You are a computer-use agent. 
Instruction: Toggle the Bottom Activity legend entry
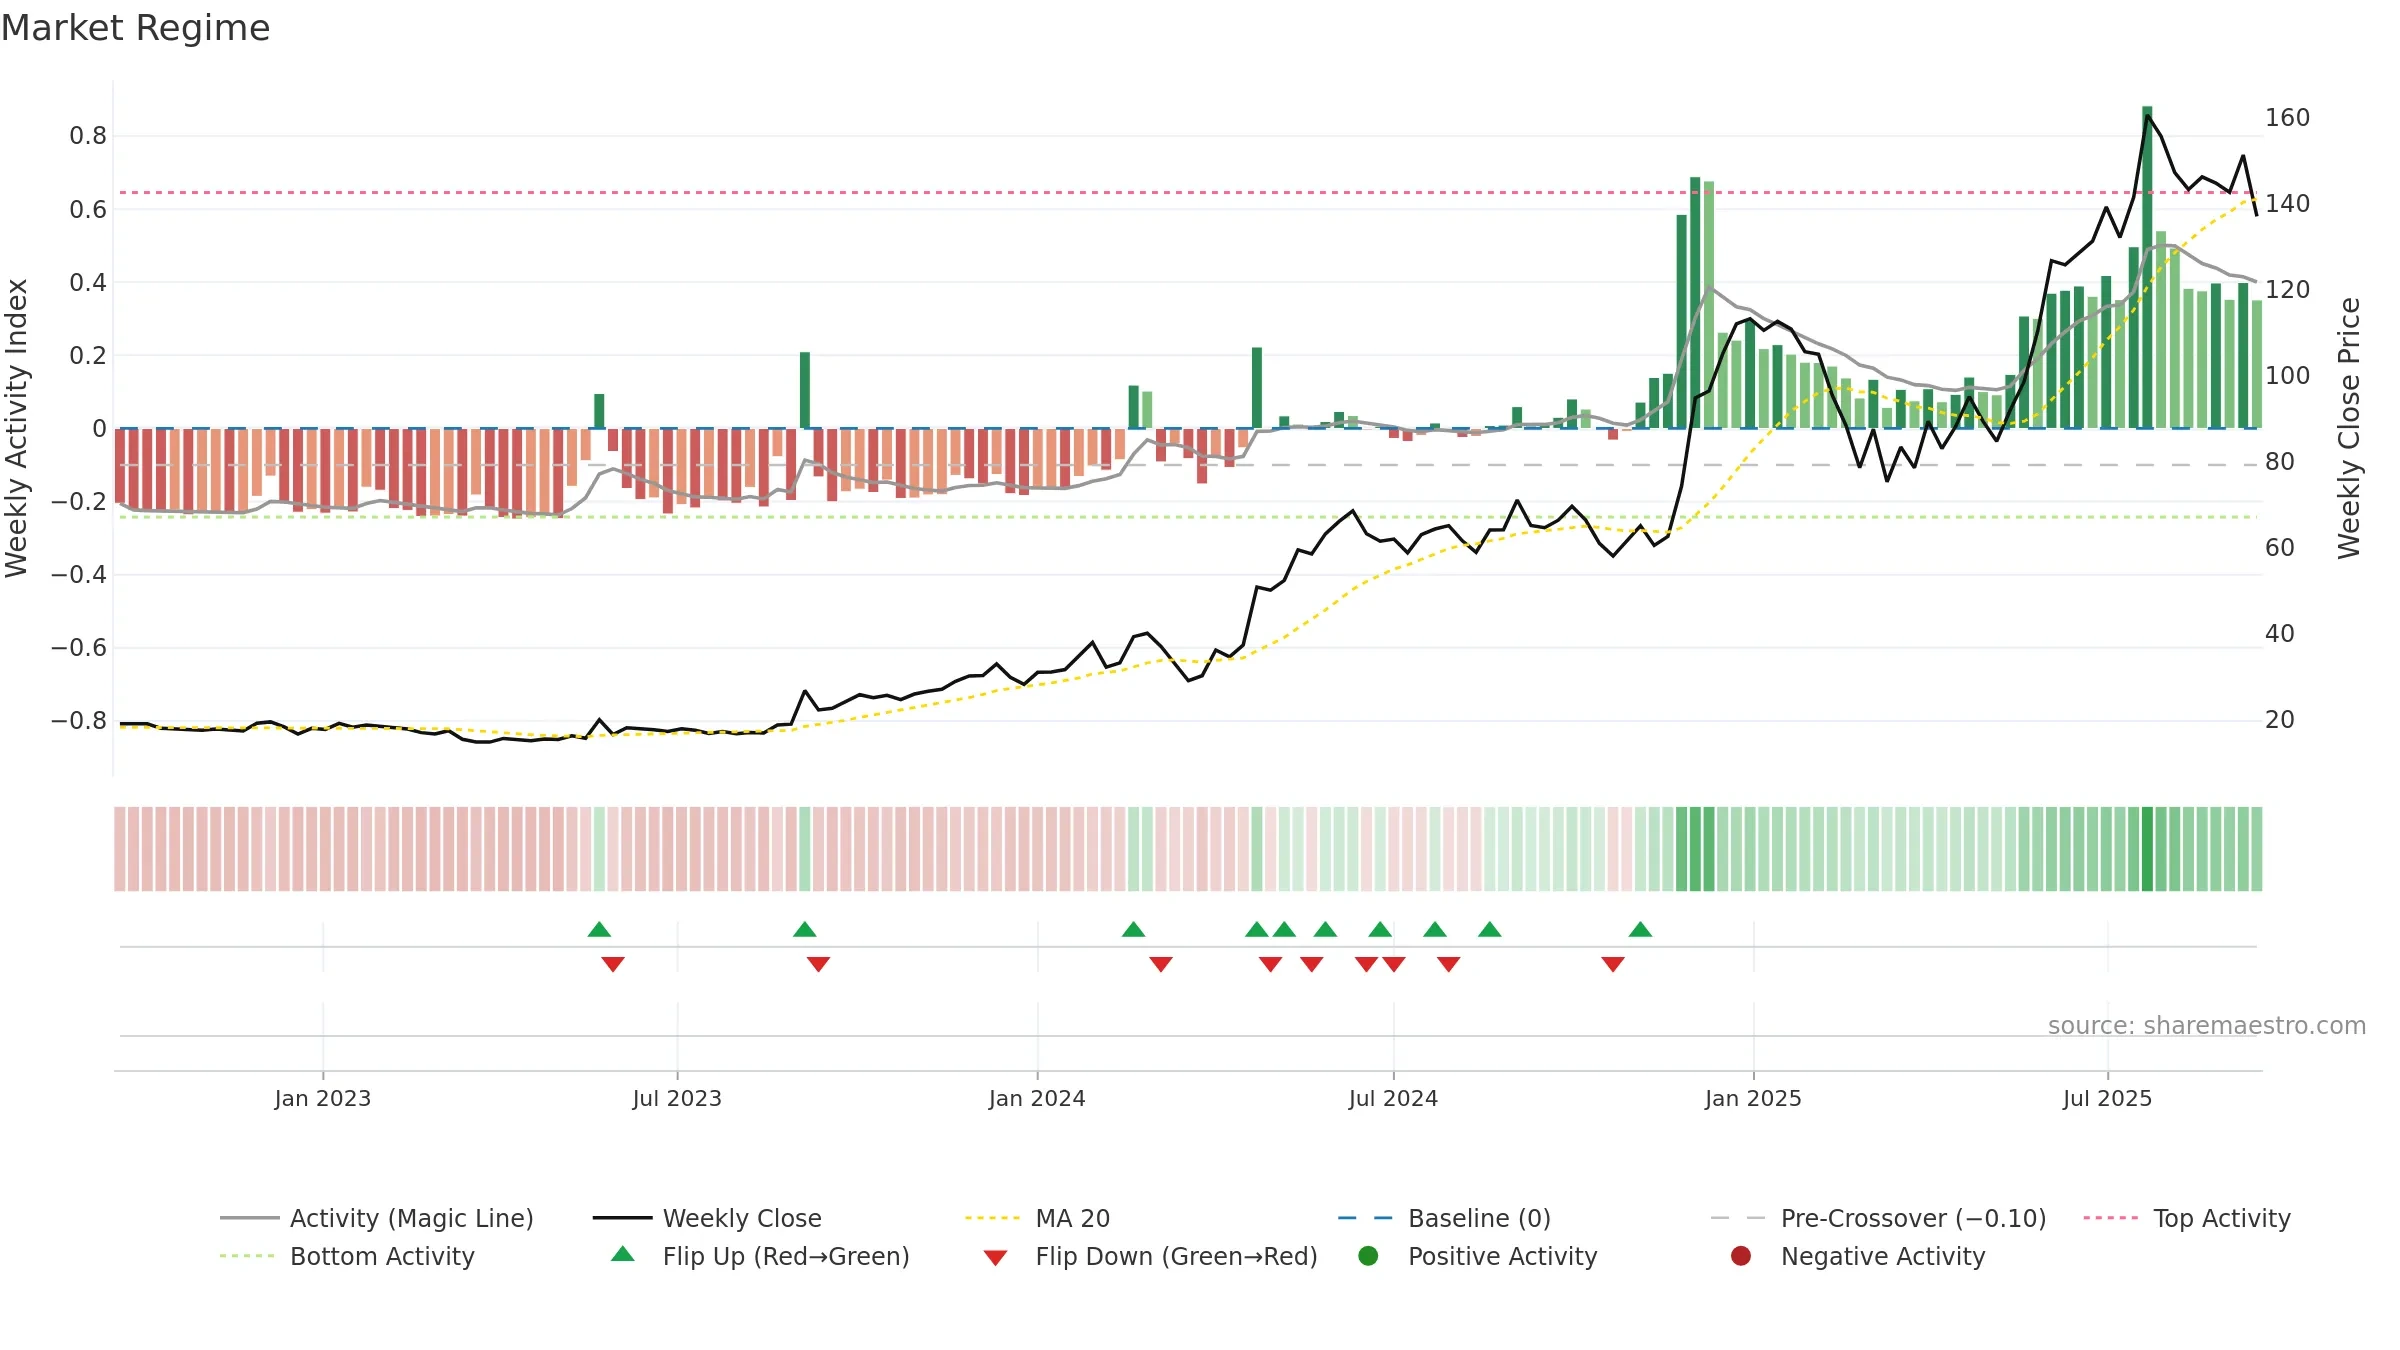coord(347,1256)
